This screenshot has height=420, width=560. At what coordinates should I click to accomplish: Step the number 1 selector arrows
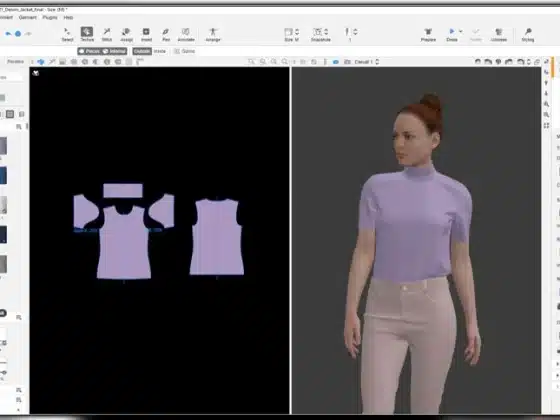click(355, 32)
